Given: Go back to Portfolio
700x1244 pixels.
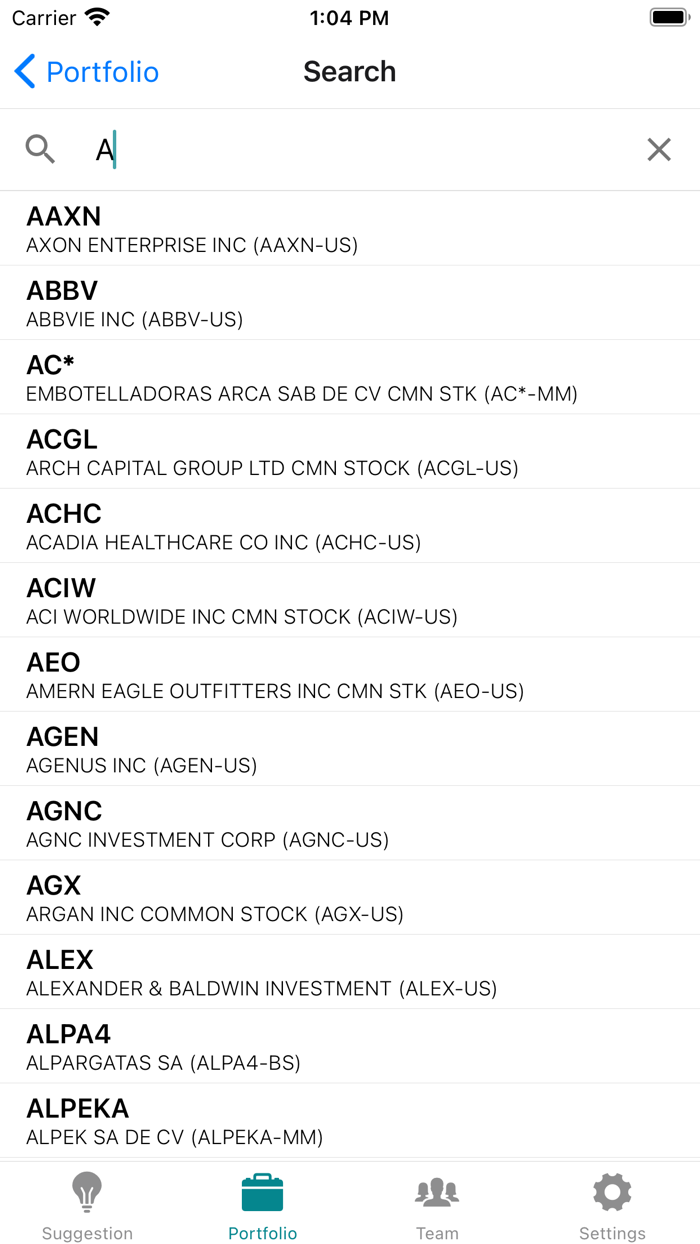Looking at the screenshot, I should coord(87,72).
